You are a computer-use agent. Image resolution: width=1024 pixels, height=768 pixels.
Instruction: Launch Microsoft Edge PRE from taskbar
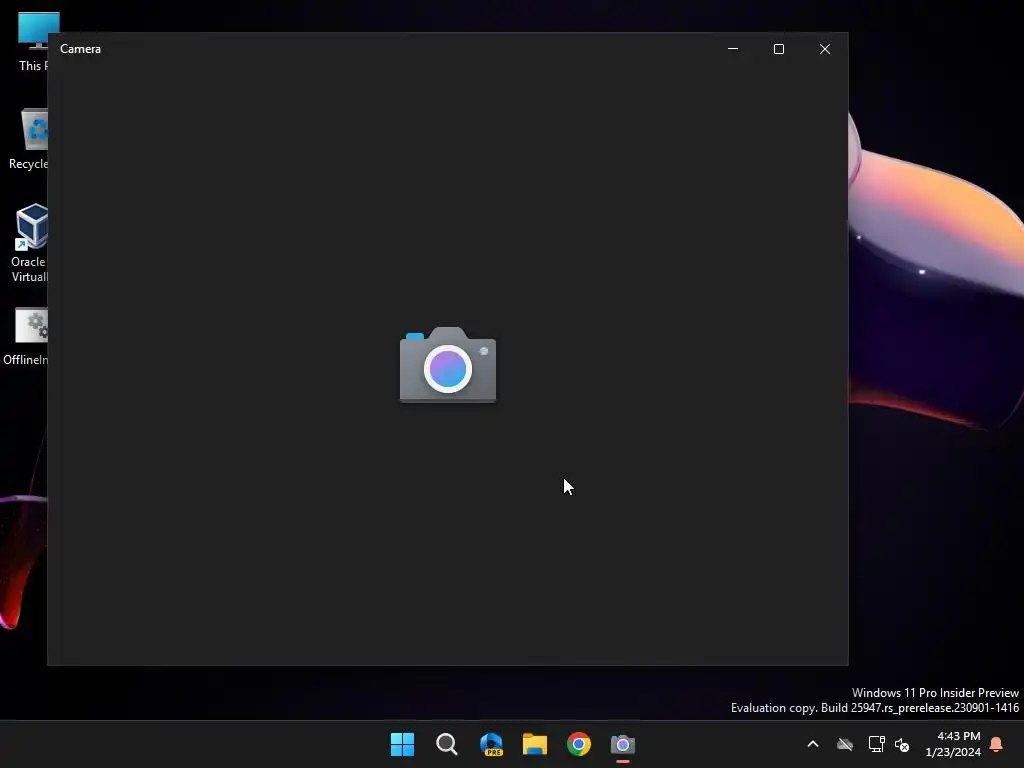pos(491,744)
